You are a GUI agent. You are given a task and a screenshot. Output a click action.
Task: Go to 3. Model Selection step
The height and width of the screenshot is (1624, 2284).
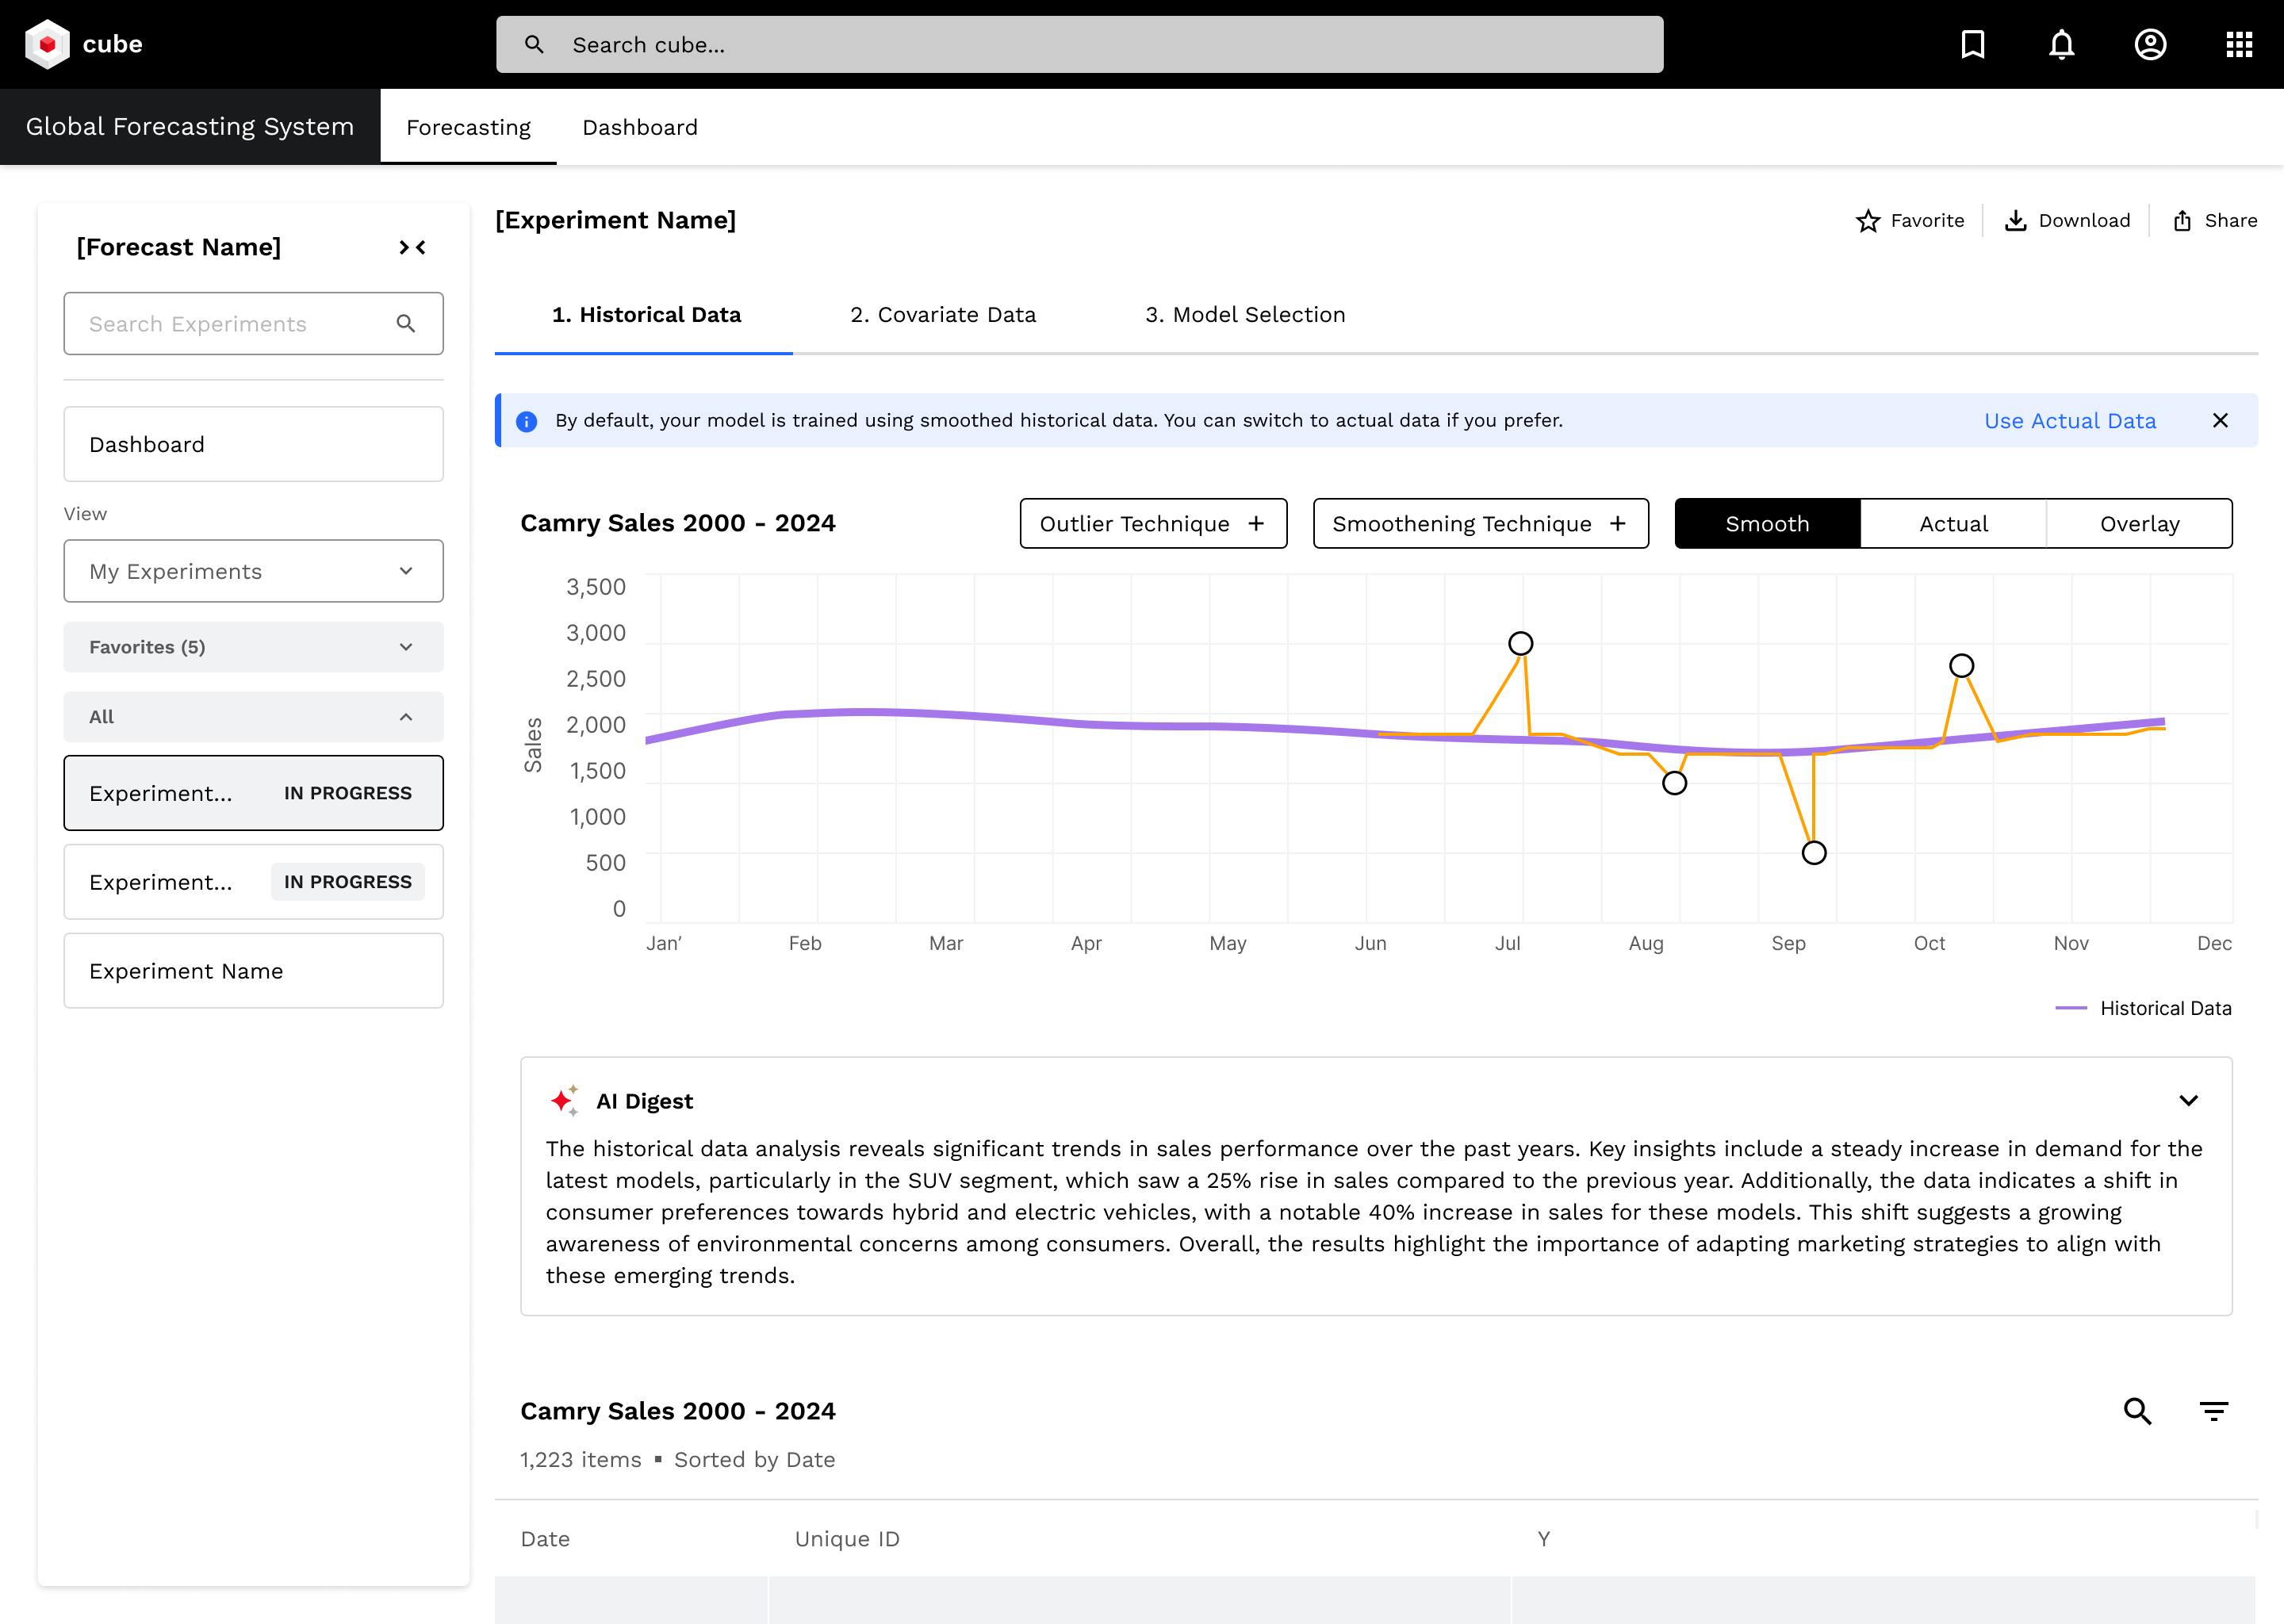pyautogui.click(x=1245, y=314)
